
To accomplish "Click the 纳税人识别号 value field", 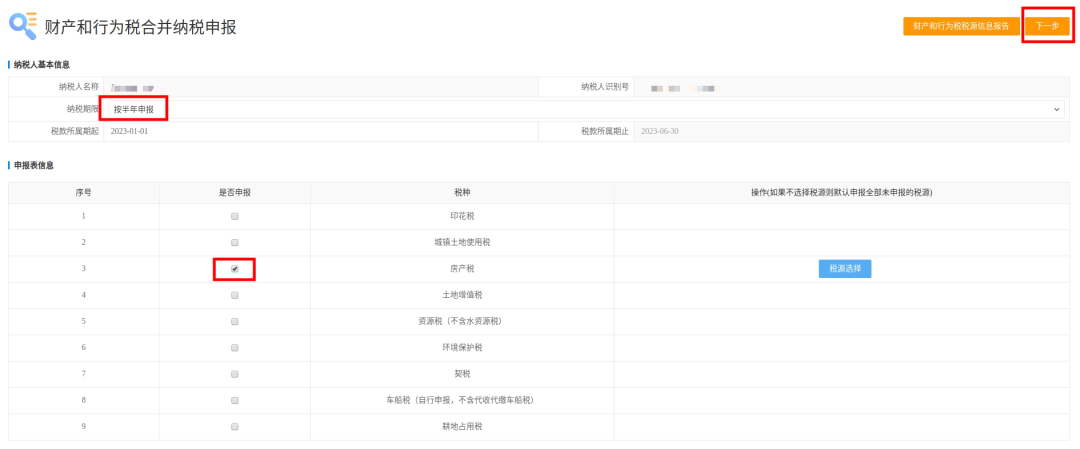I will point(850,87).
